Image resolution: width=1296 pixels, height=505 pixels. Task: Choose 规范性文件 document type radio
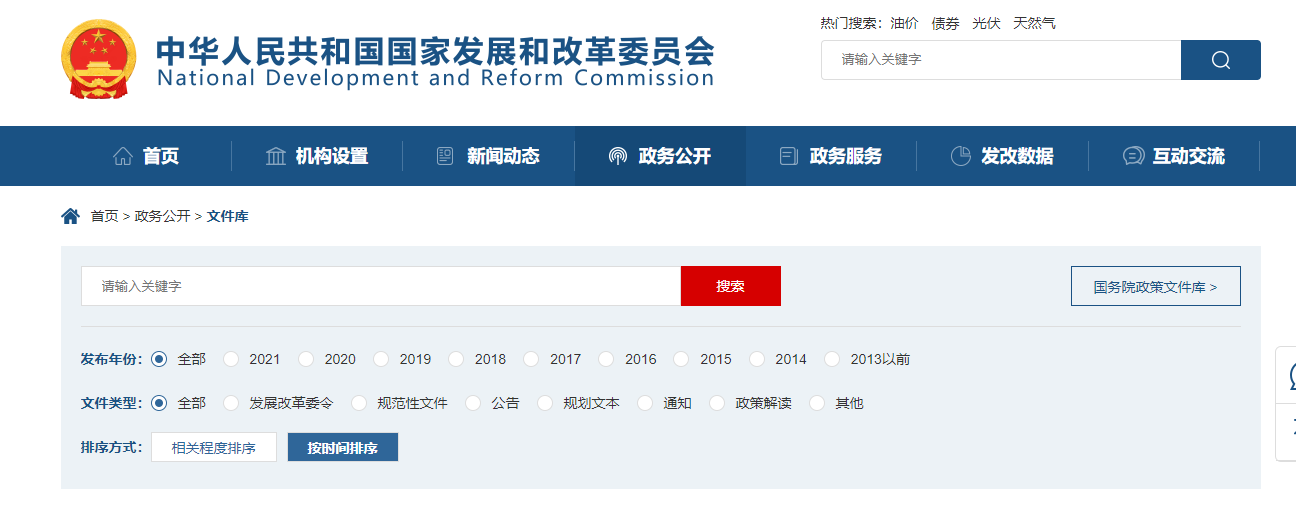click(359, 403)
